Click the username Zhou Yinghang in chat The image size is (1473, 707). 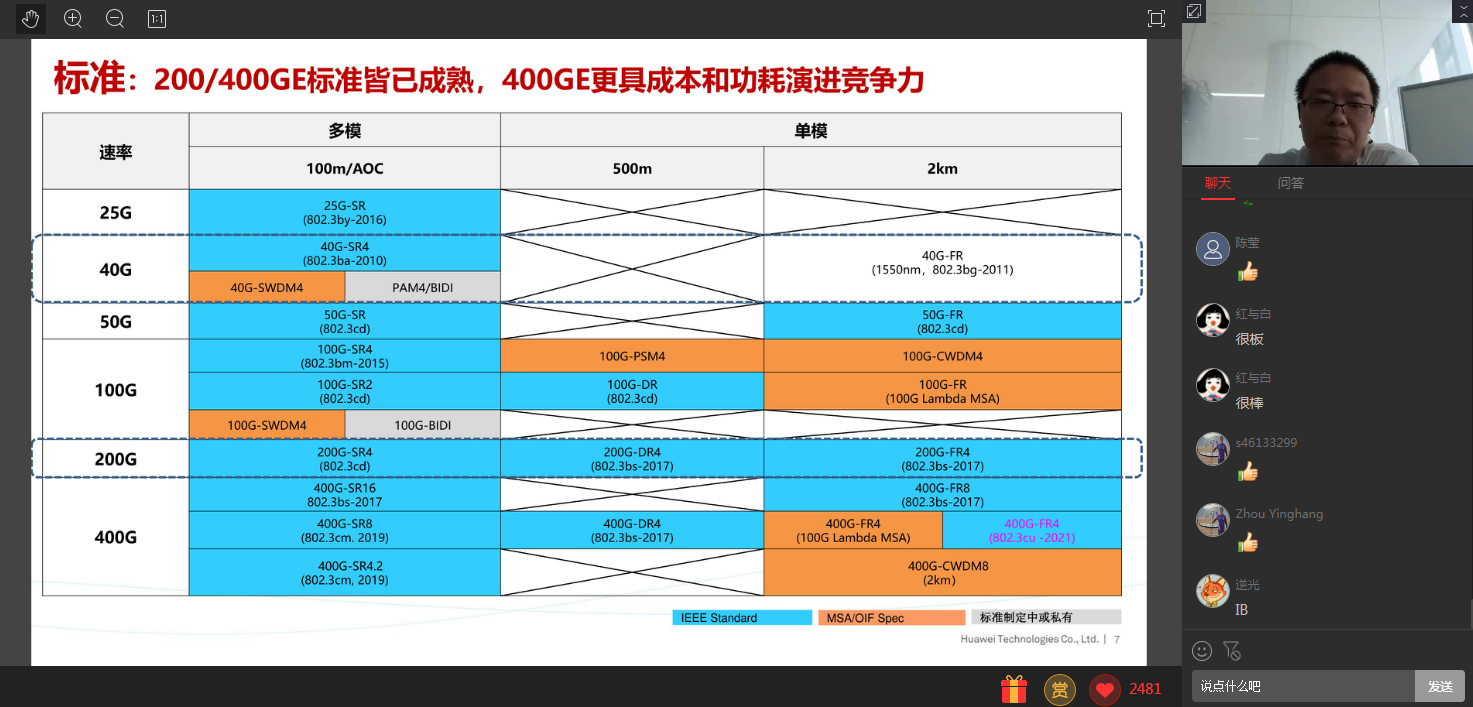(1279, 514)
